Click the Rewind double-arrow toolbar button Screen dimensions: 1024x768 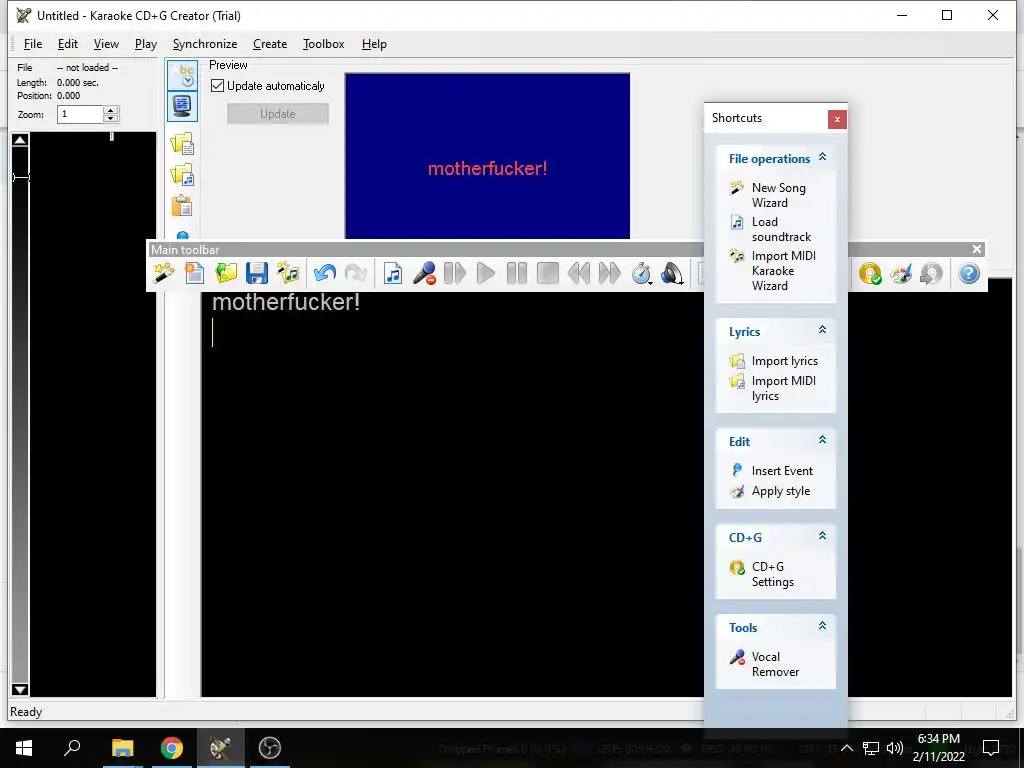(579, 273)
